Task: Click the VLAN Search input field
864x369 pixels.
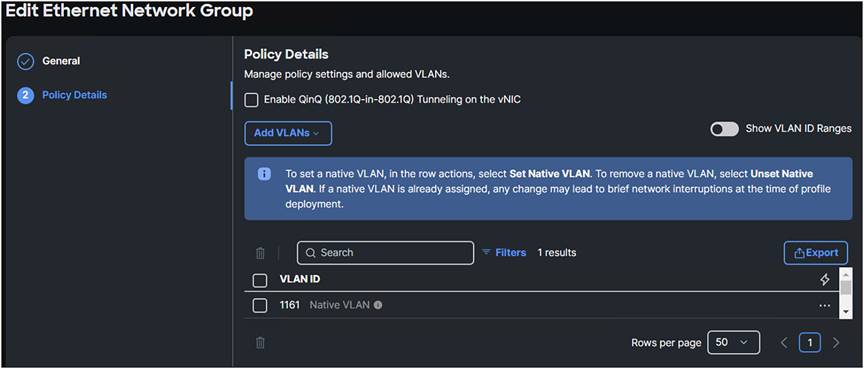Action: pos(385,253)
